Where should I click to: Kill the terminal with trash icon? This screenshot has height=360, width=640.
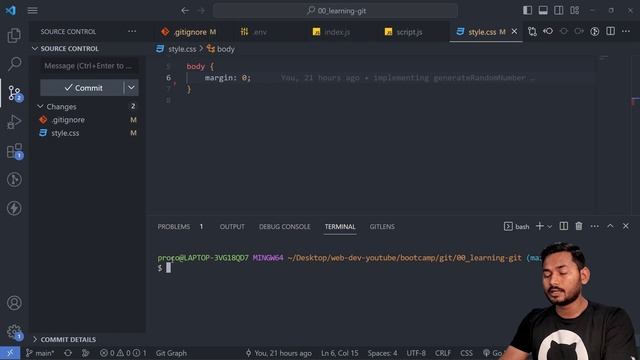coord(579,226)
